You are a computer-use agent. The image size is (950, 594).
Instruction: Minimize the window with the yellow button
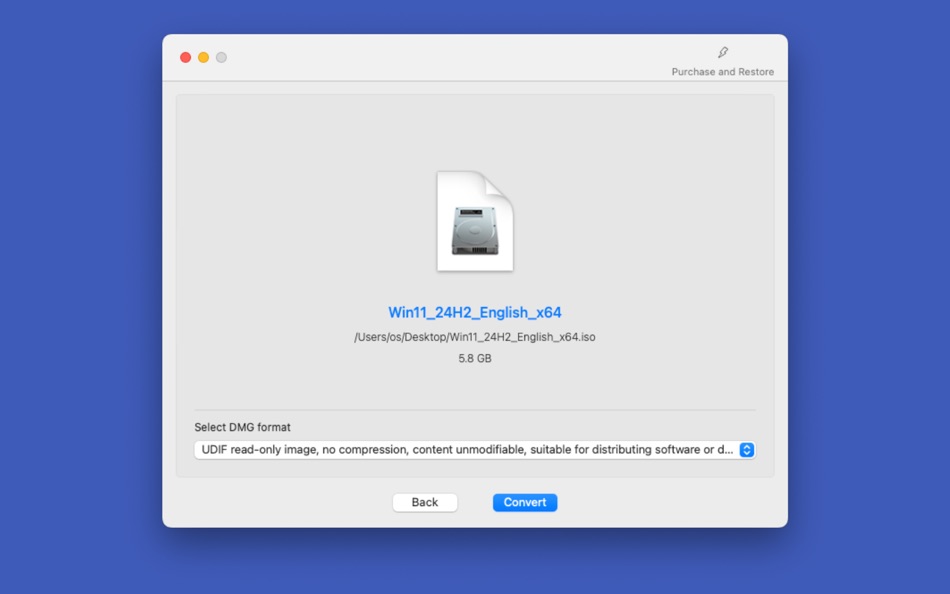(x=204, y=57)
